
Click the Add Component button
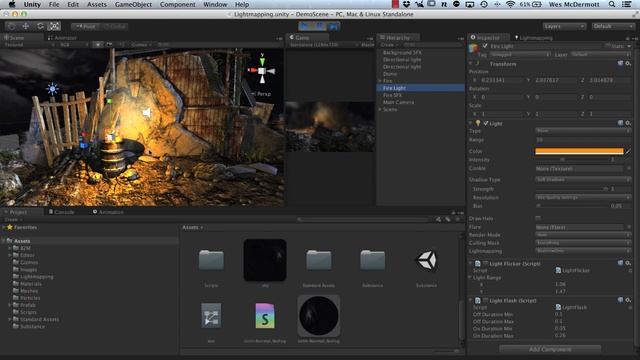click(x=550, y=349)
